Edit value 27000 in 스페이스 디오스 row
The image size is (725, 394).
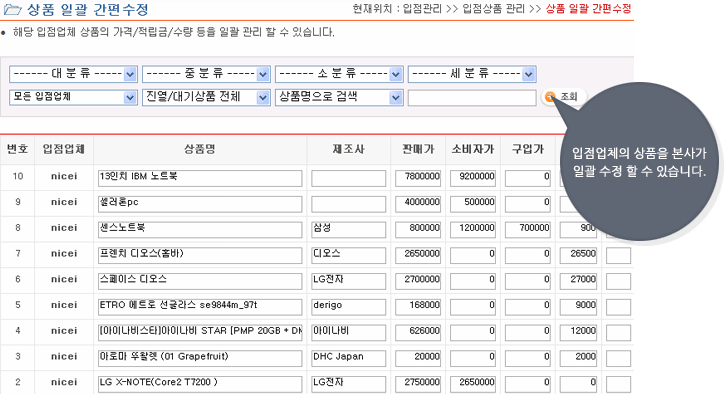click(578, 281)
